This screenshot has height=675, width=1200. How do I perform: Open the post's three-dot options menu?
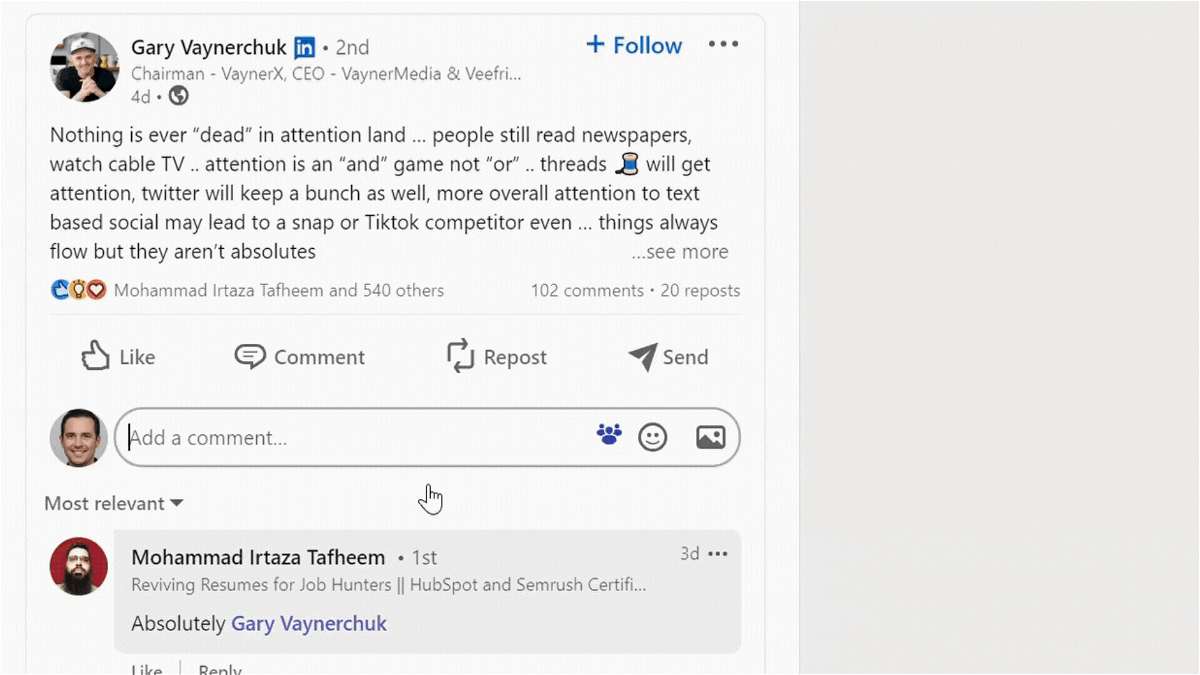tap(723, 44)
